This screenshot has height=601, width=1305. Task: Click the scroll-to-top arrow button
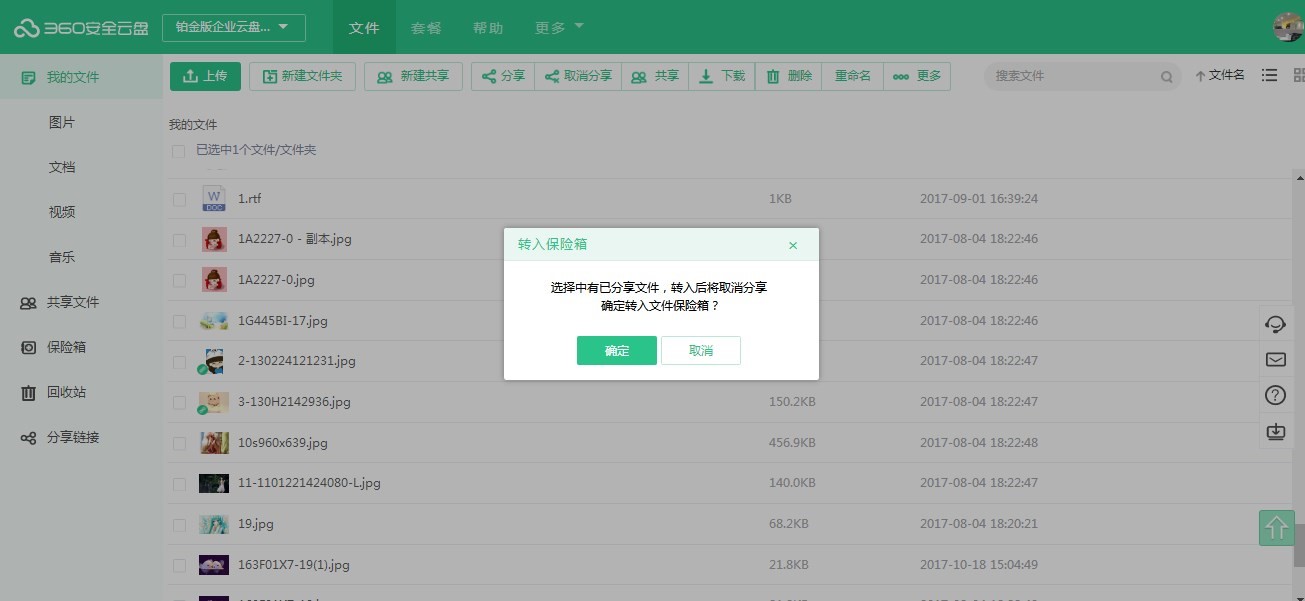pos(1276,528)
